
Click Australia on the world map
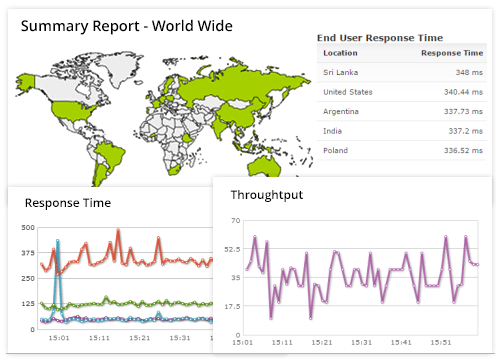(265, 167)
